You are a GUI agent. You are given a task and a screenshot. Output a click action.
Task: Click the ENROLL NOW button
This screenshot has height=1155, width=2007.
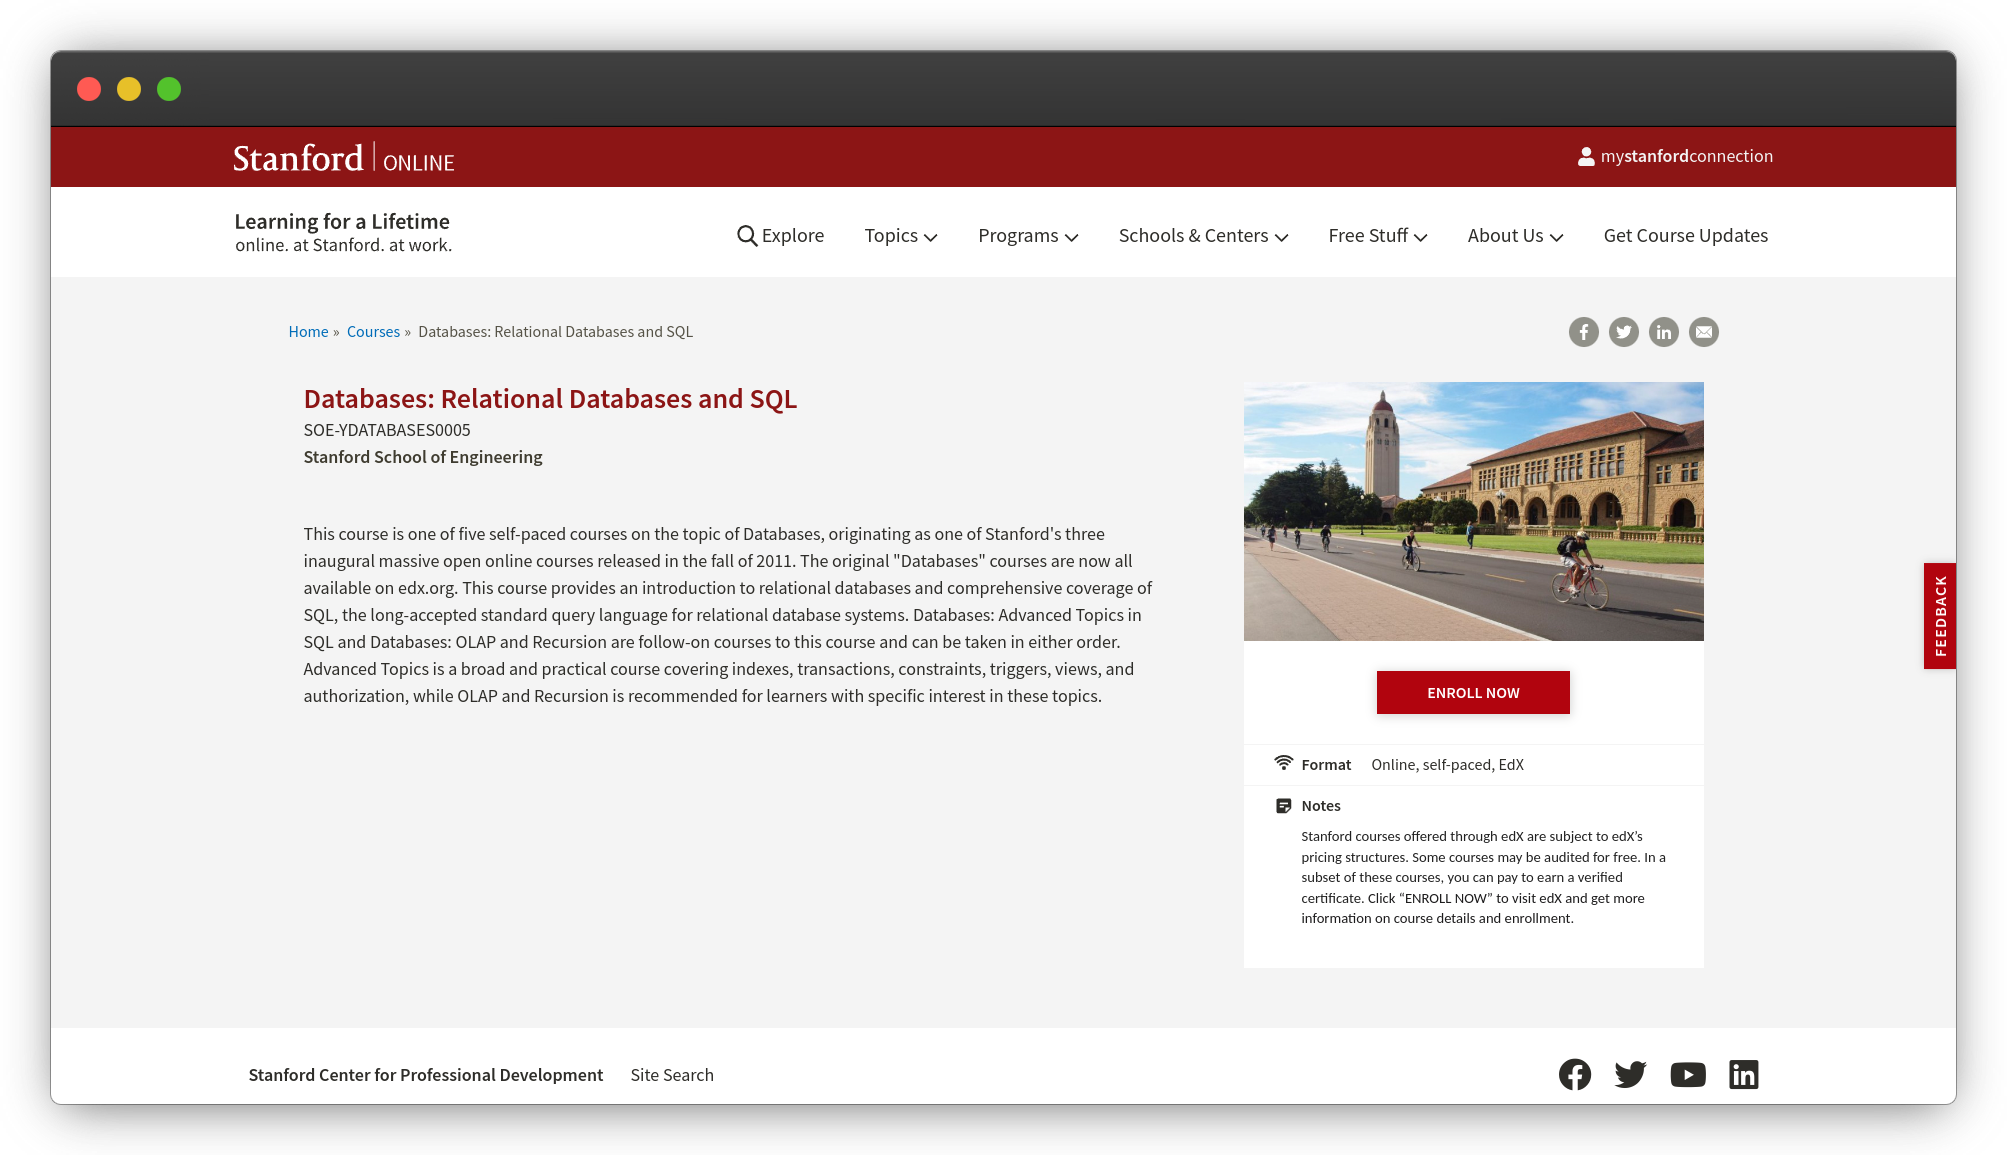pyautogui.click(x=1473, y=693)
